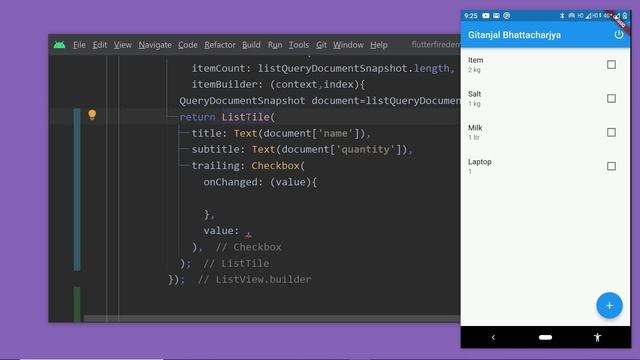Open the Refactor menu
The height and width of the screenshot is (360, 640).
click(220, 45)
